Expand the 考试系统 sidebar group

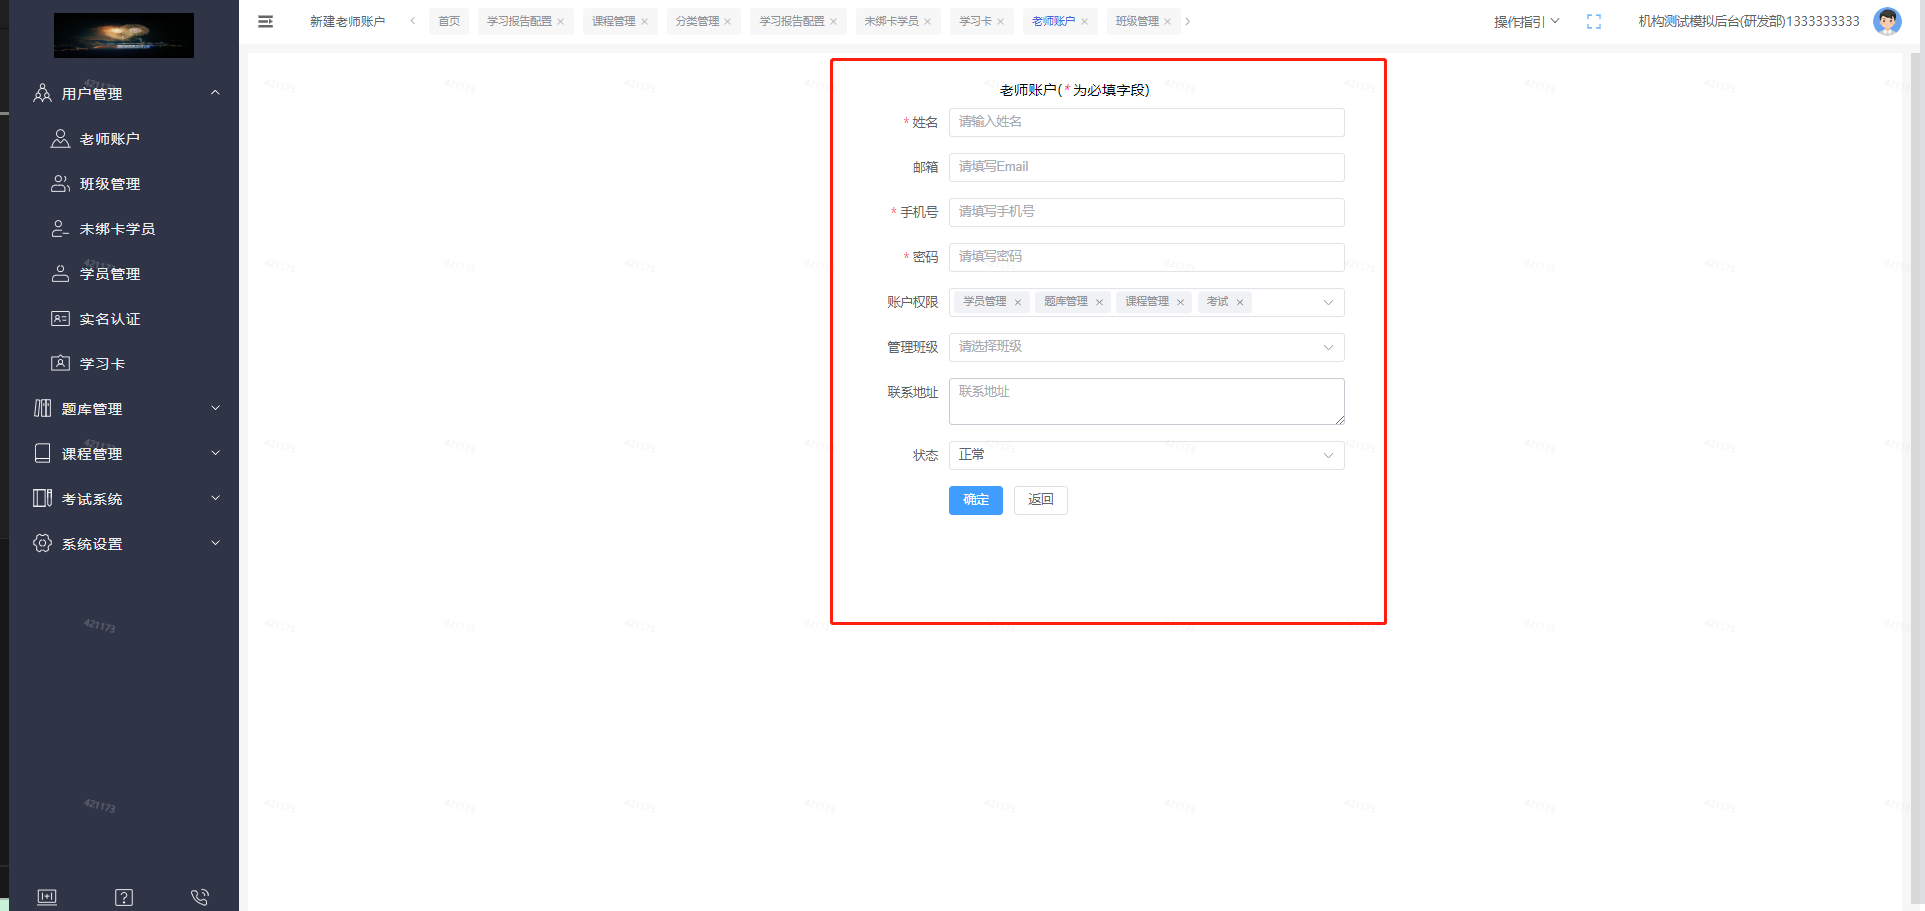124,499
